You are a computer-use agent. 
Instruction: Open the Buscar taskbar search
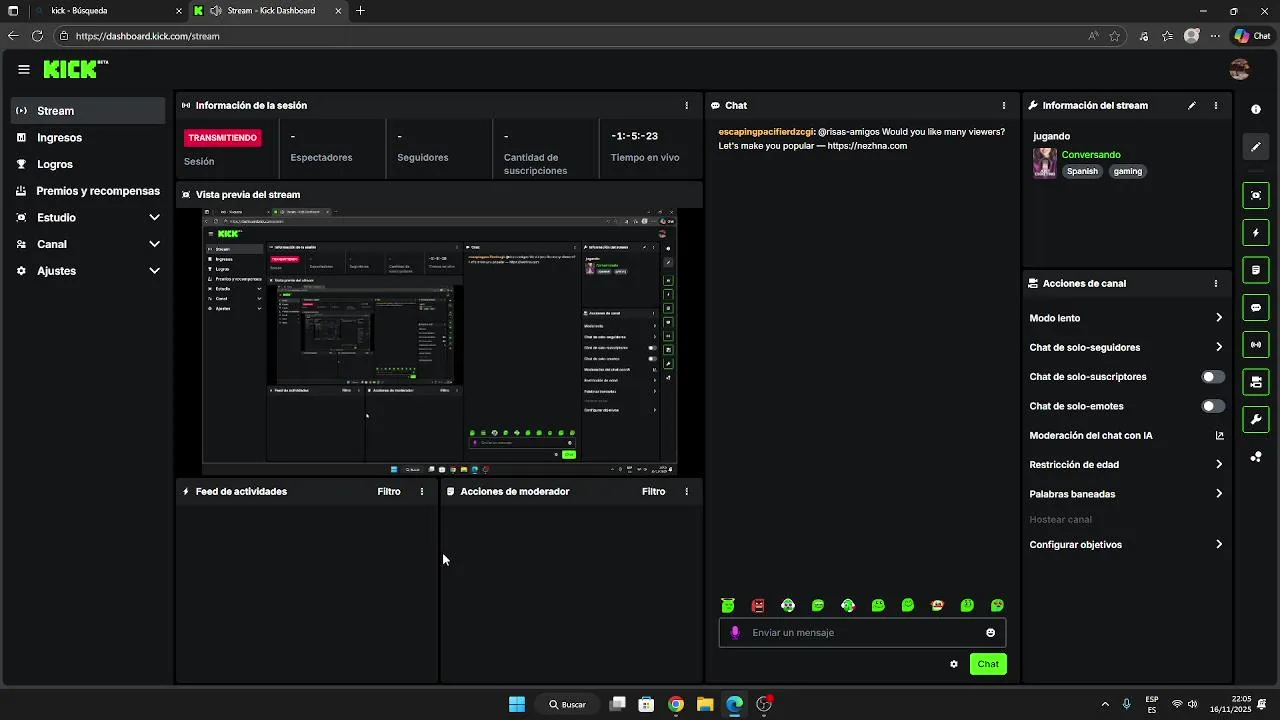tap(567, 704)
